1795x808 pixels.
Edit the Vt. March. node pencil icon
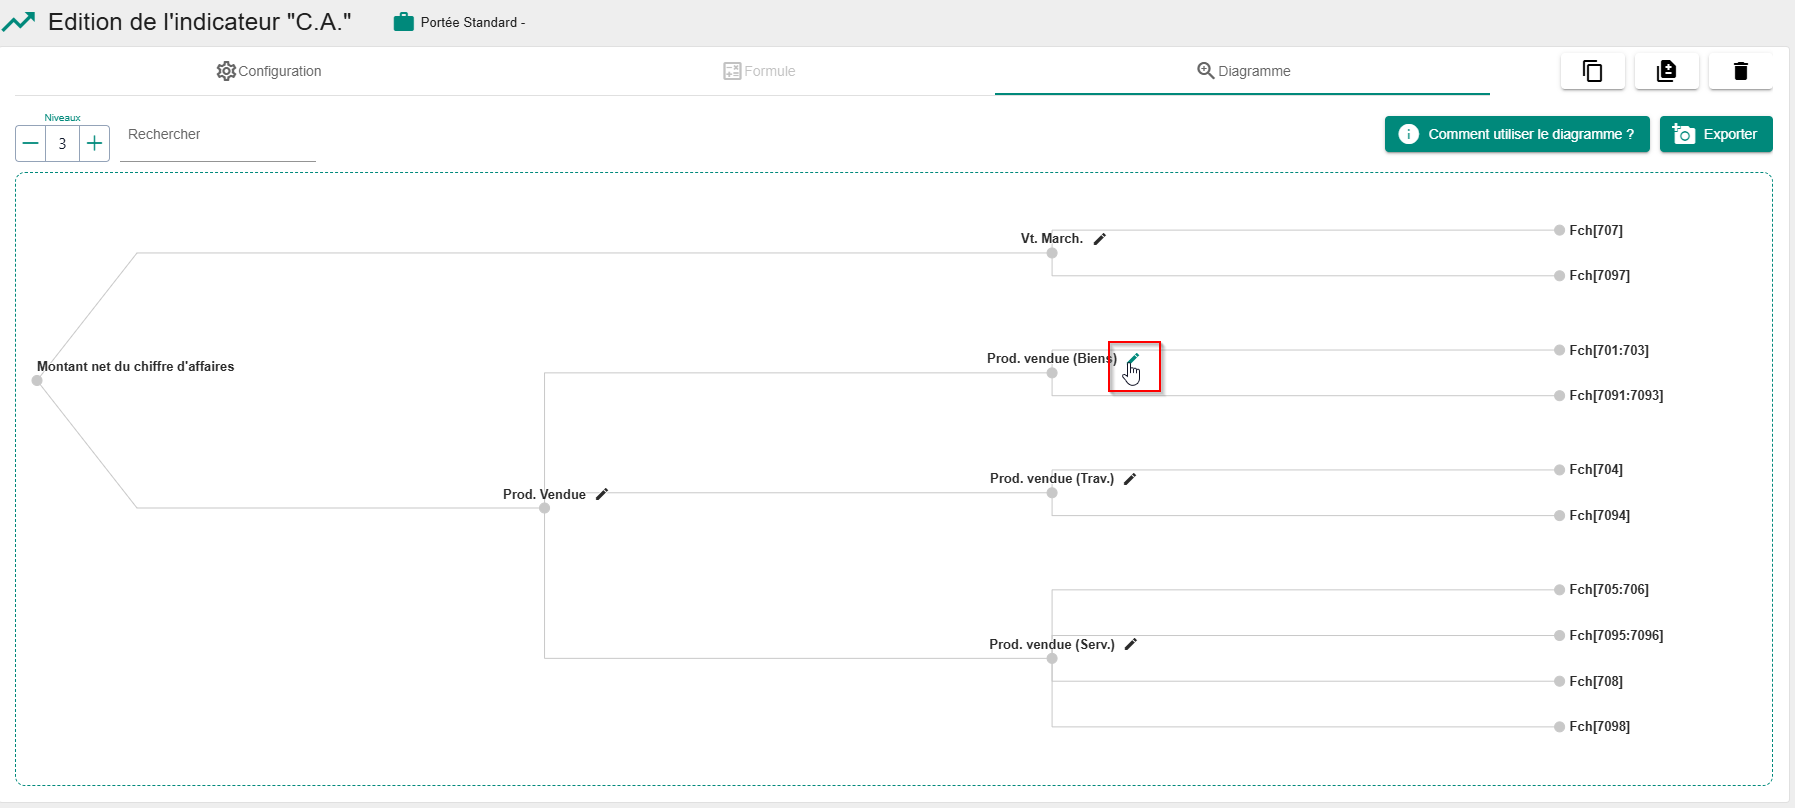click(x=1099, y=239)
